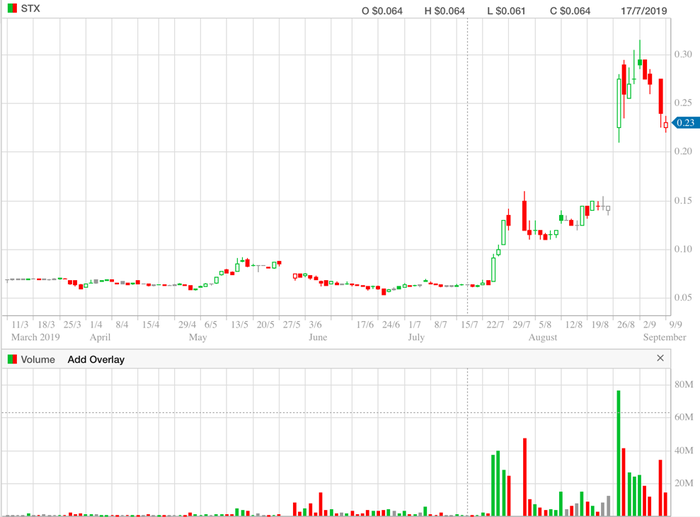The width and height of the screenshot is (700, 517).
Task: Click the tallest green volume bar near 26/8
Action: point(619,453)
